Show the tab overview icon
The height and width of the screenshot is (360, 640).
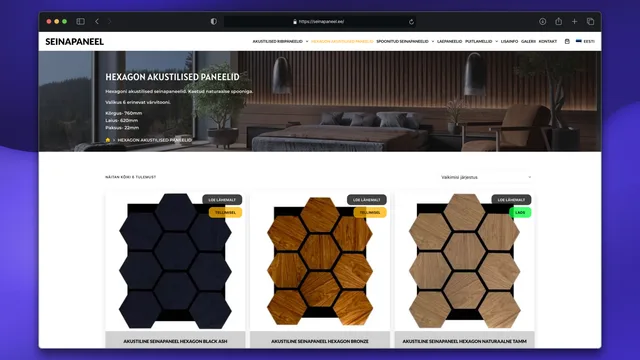[590, 22]
